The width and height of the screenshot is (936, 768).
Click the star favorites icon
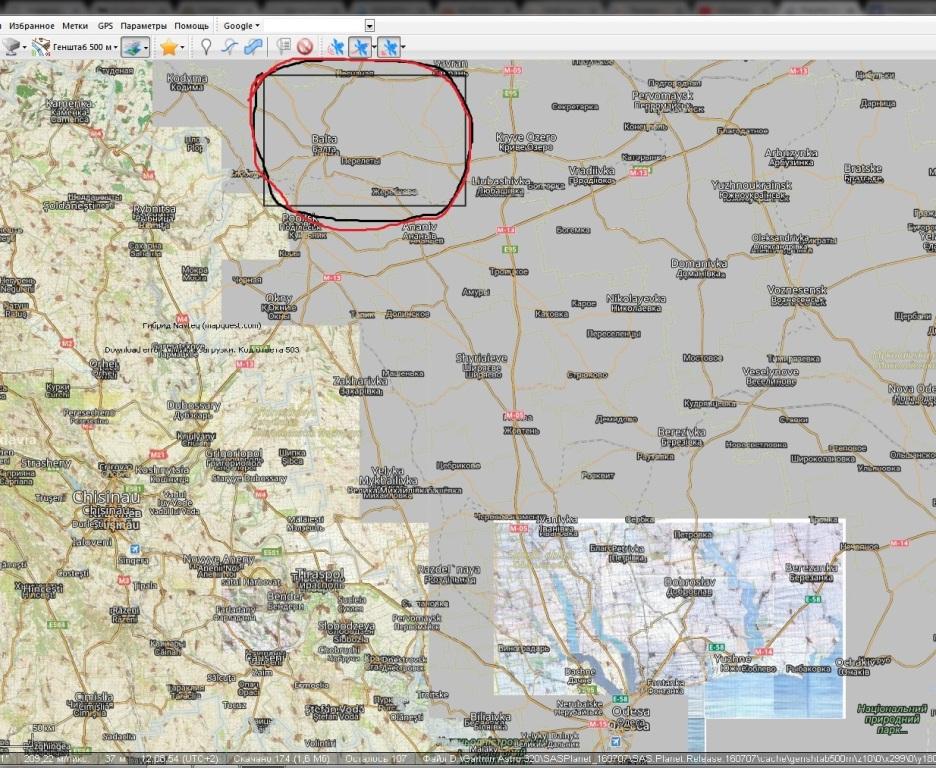point(169,46)
